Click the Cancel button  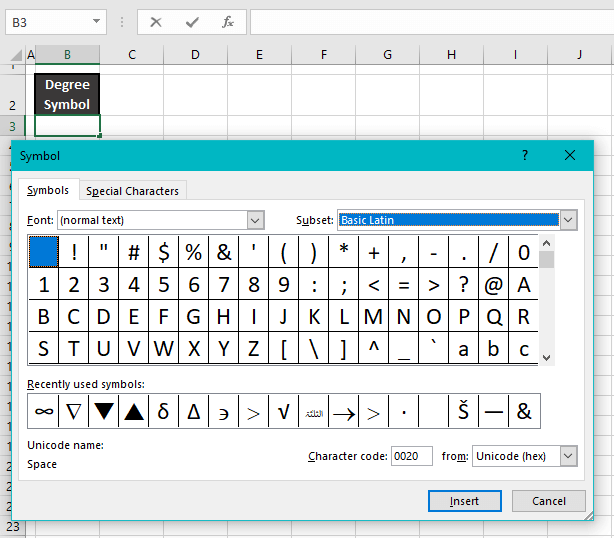[548, 501]
